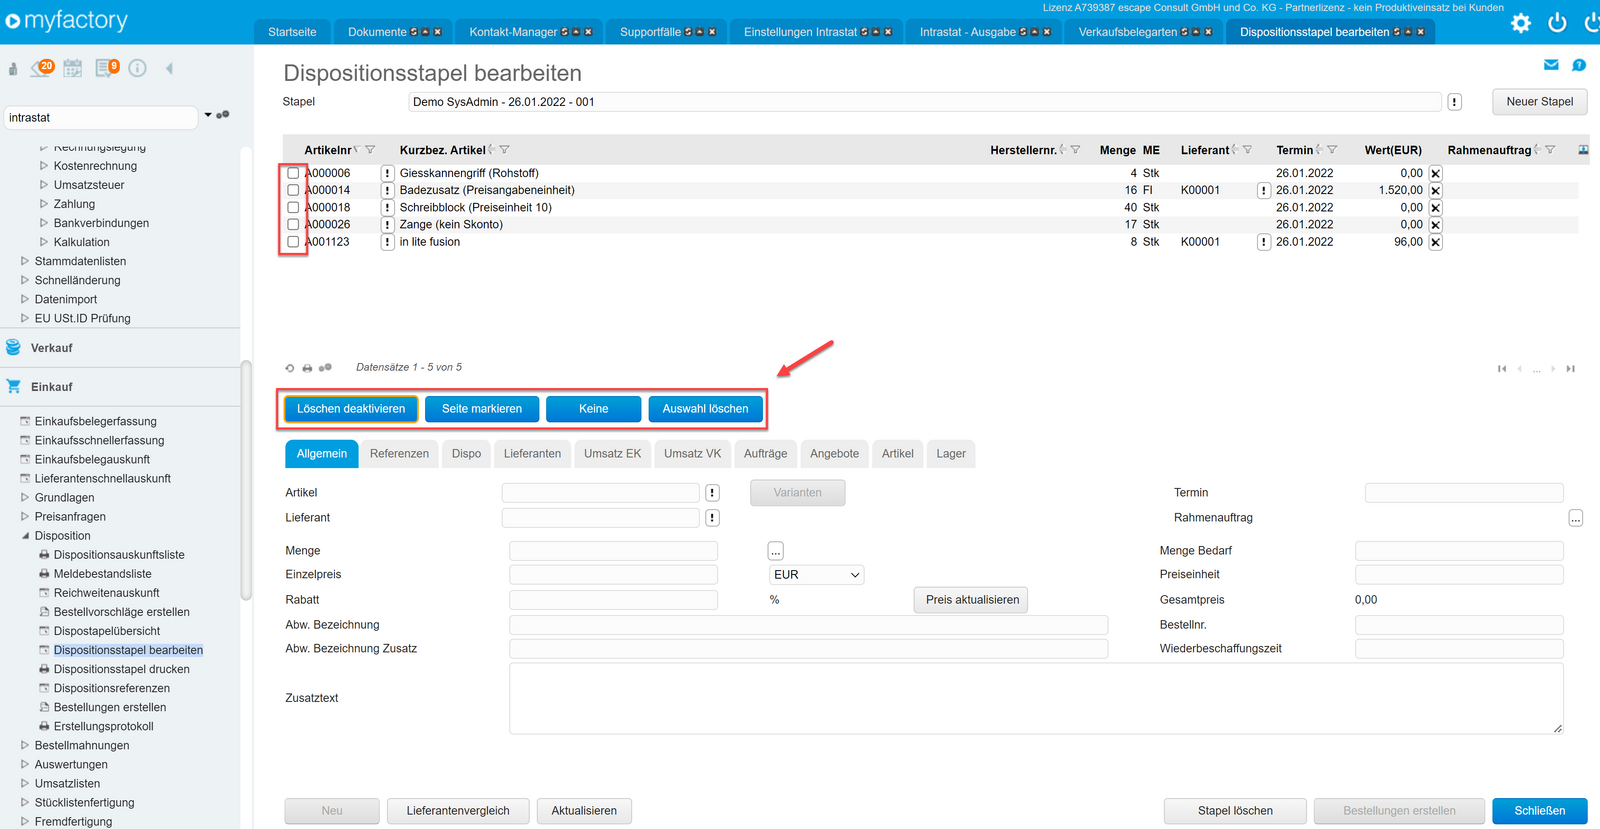Click the Auswahl löschen button
The image size is (1600, 829).
pos(705,409)
